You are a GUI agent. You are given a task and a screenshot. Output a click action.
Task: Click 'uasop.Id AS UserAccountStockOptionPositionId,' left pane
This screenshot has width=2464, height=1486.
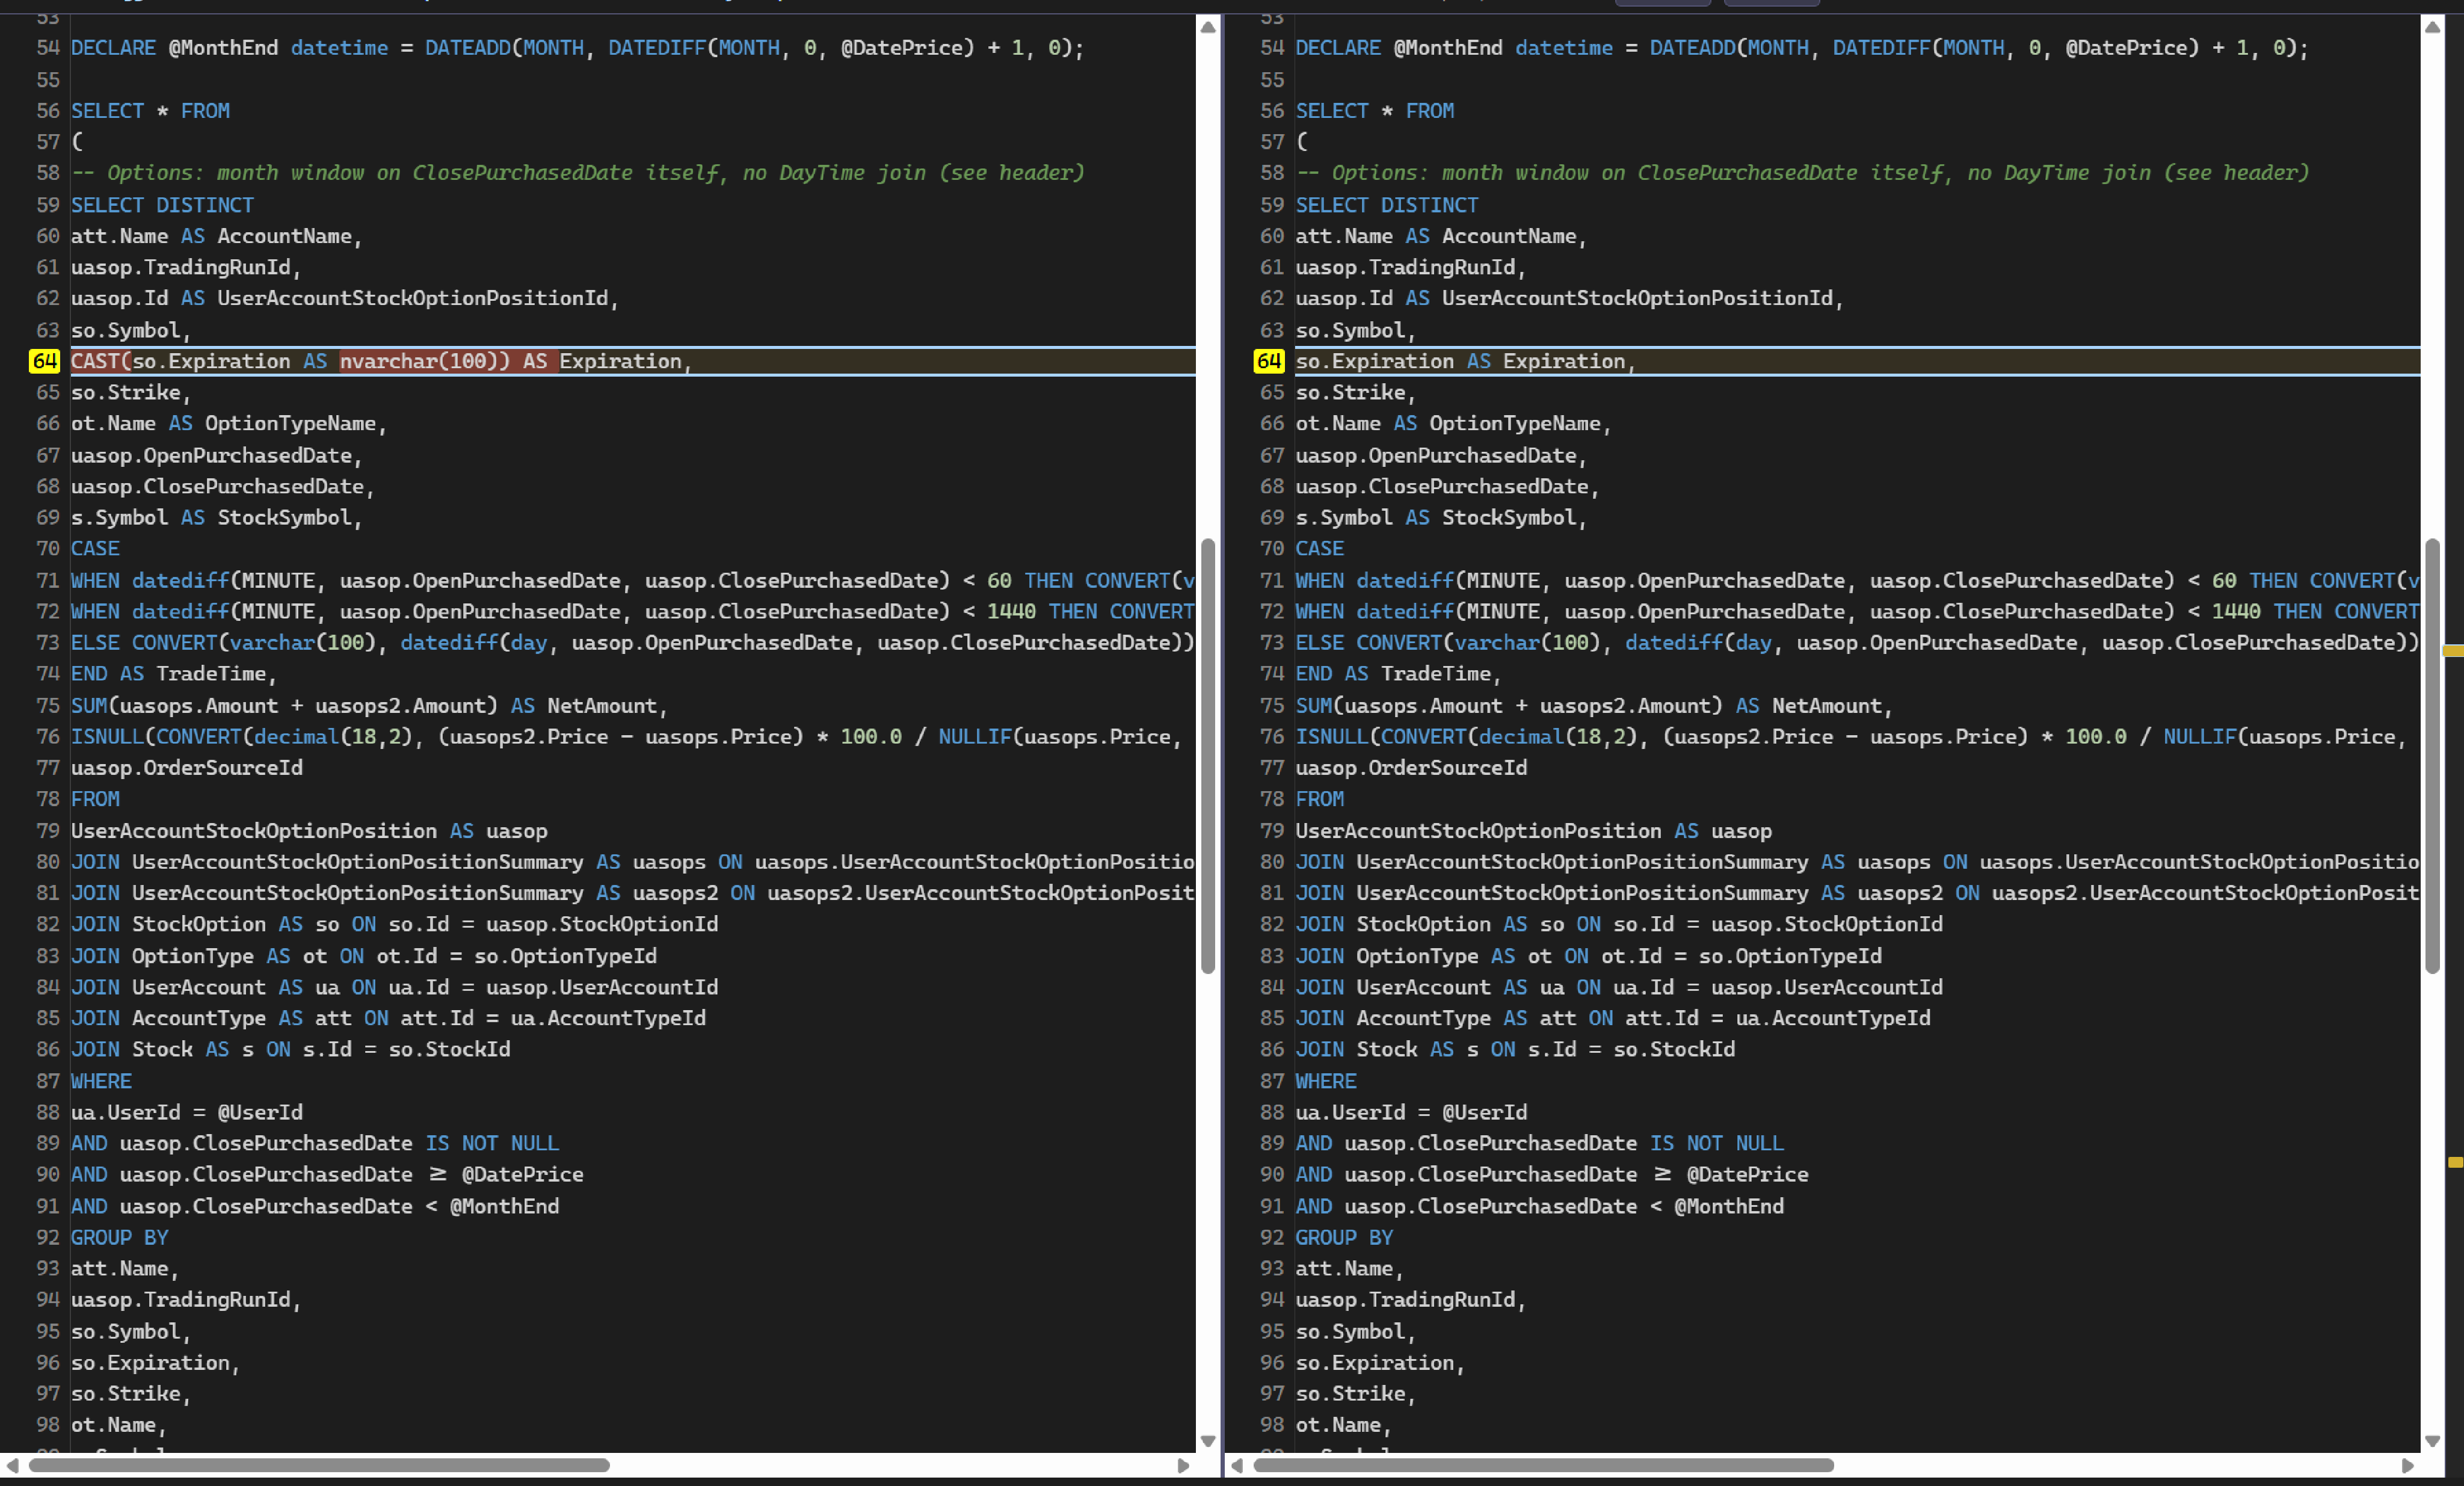(344, 298)
